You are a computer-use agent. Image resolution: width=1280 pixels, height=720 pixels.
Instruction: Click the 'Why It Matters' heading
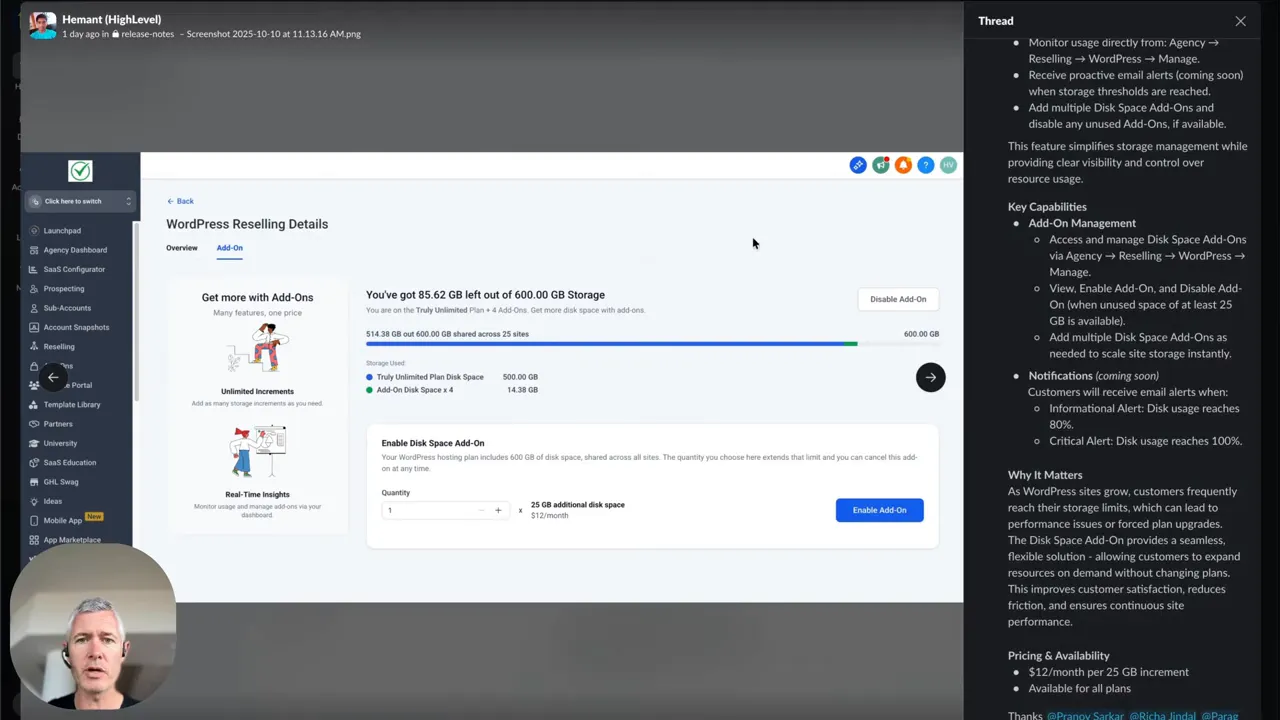(1045, 475)
